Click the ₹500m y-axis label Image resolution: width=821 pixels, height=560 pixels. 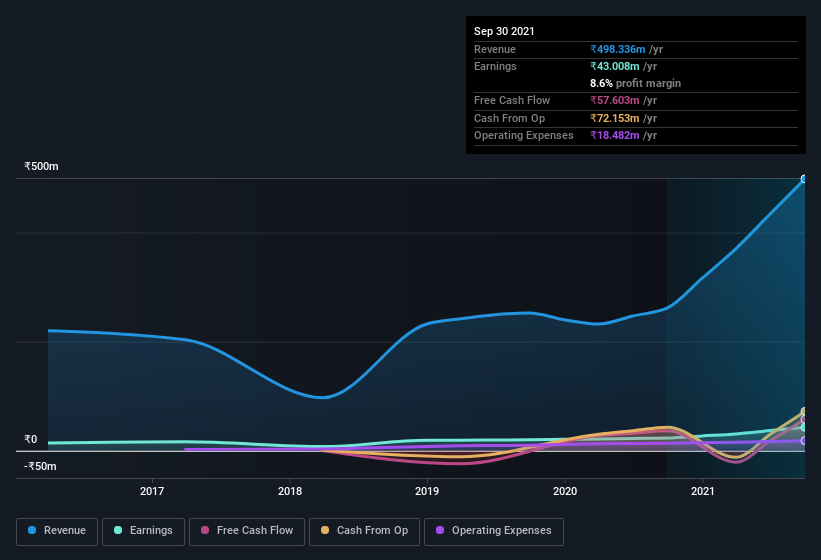click(x=41, y=166)
